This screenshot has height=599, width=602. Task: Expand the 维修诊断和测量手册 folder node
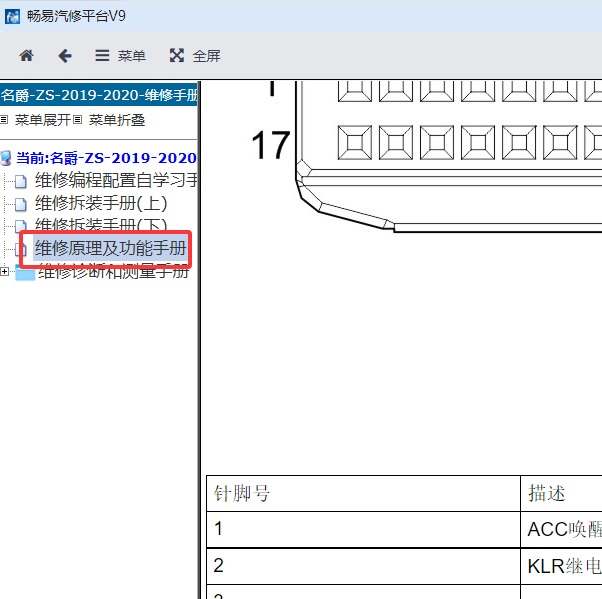5,271
